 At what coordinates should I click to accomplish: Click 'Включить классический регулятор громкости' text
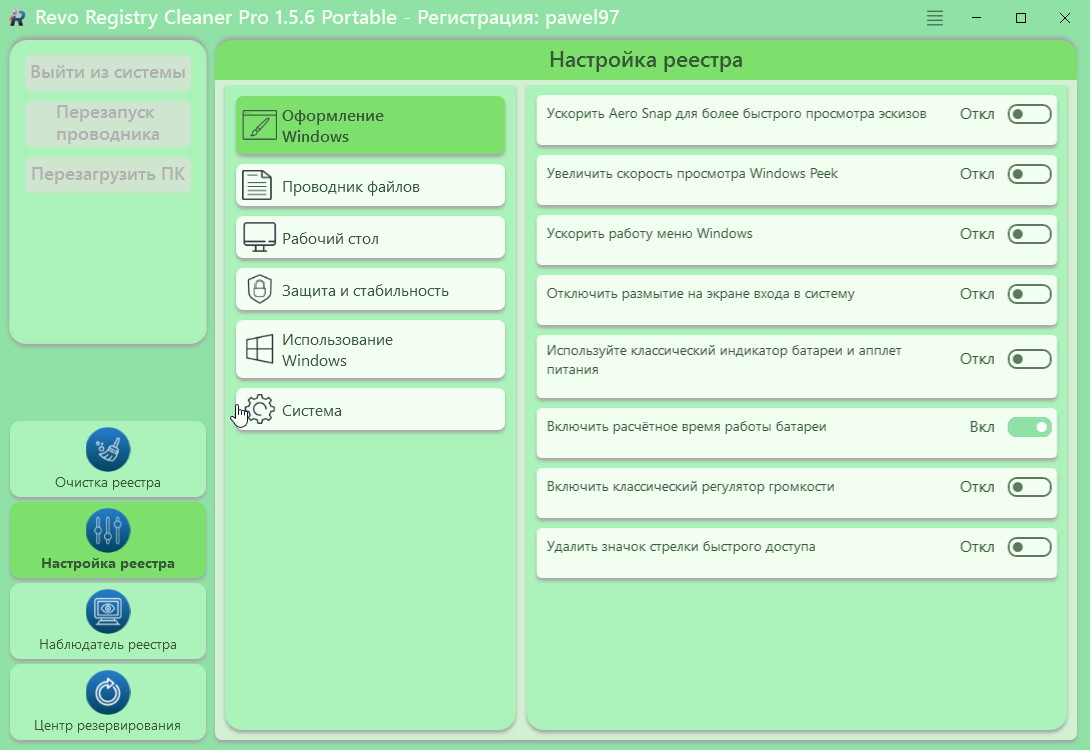coord(690,486)
